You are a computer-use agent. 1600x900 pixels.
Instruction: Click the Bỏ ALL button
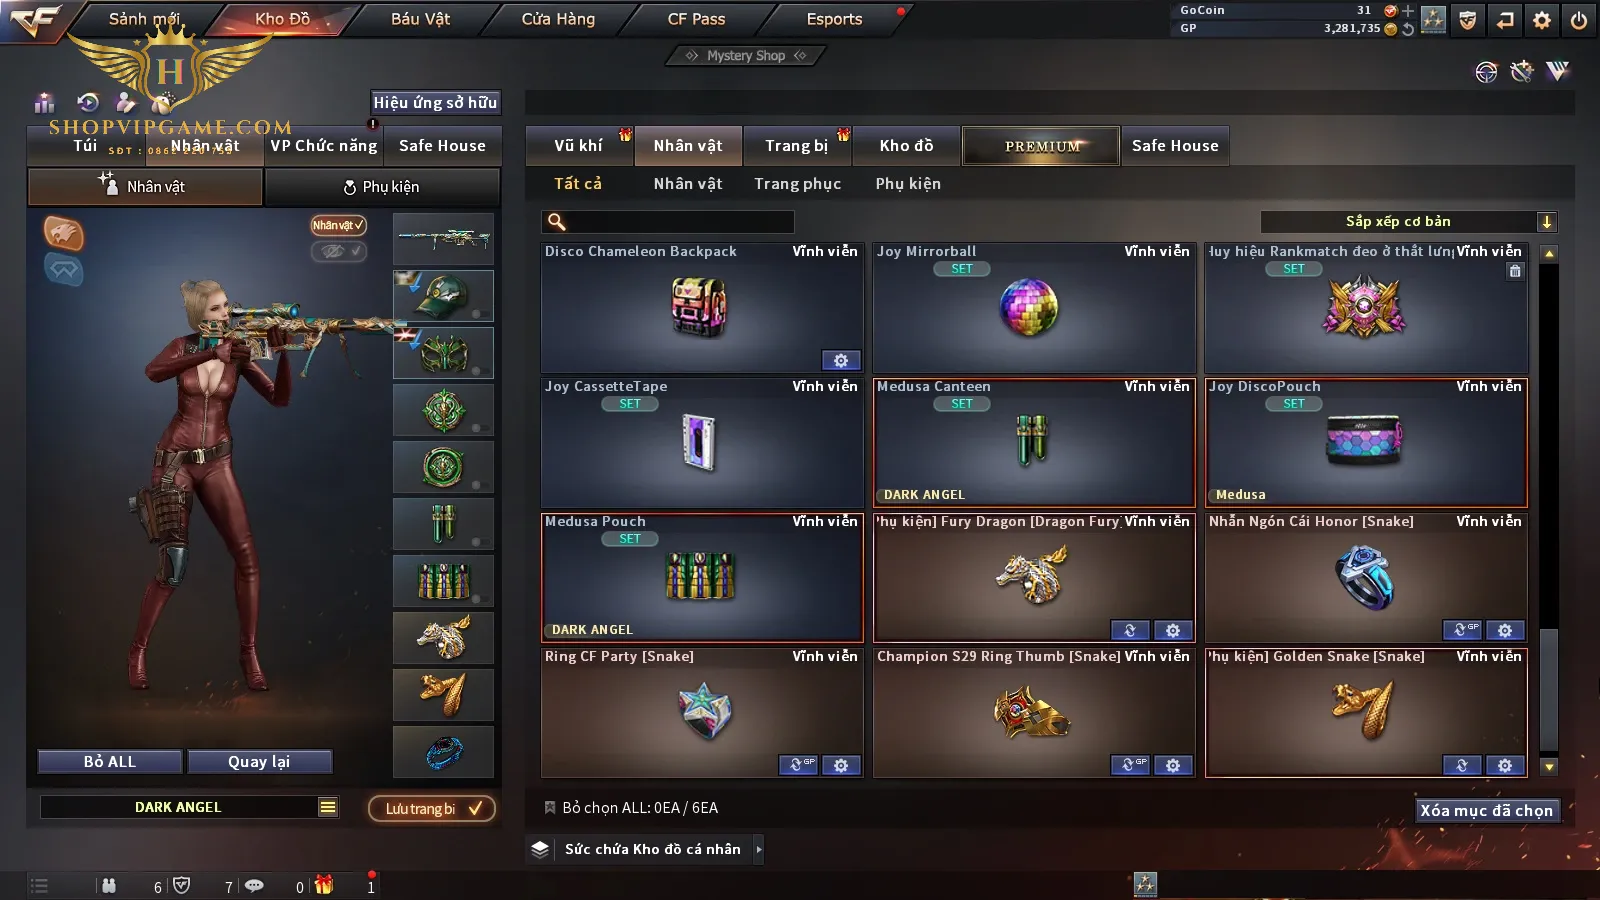tap(110, 762)
